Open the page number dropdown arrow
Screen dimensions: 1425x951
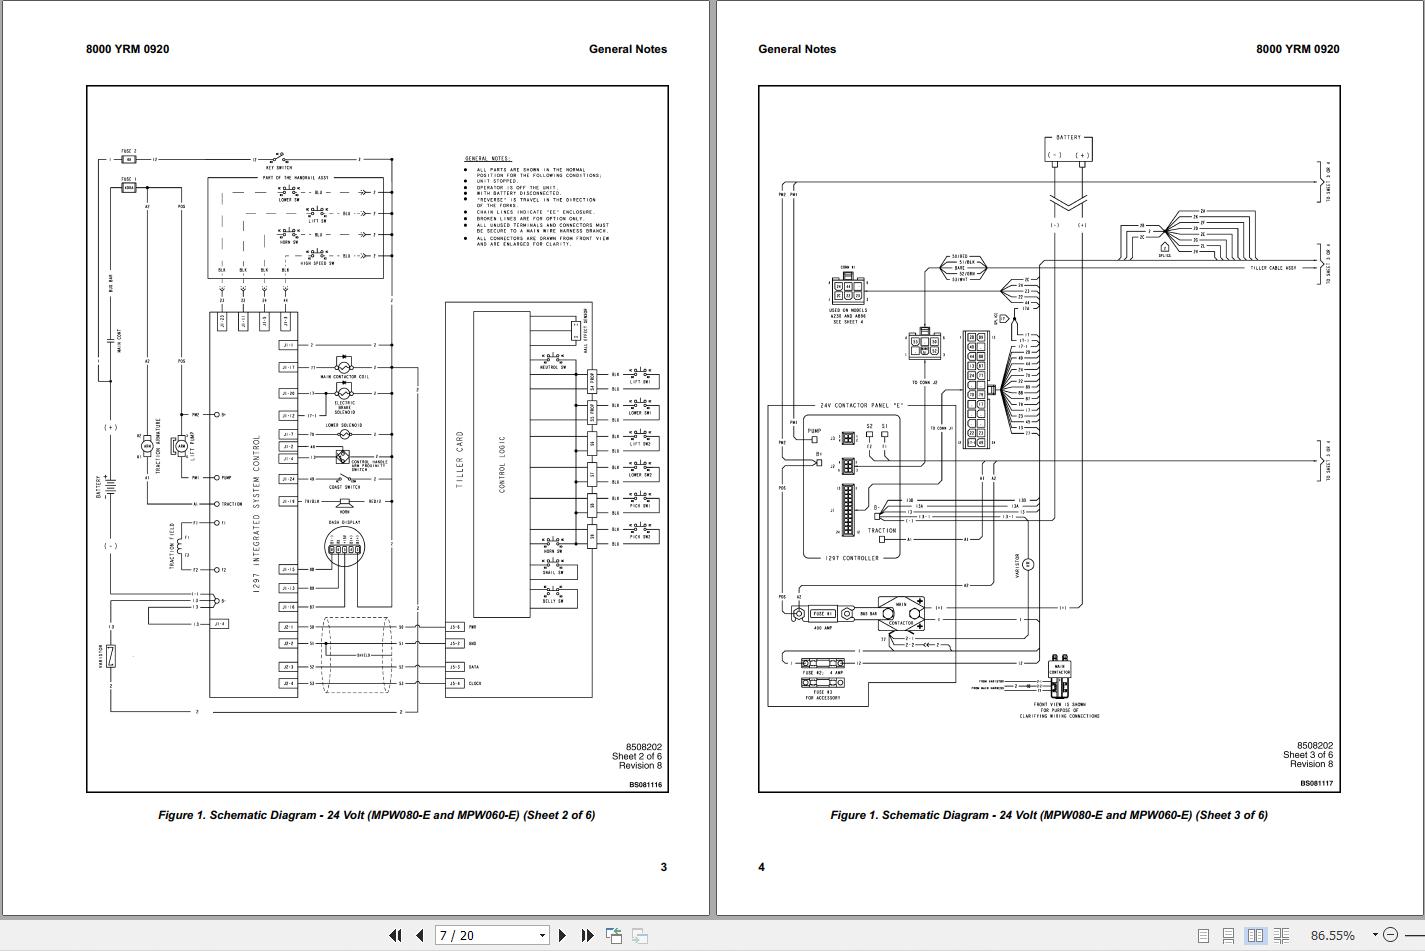pyautogui.click(x=543, y=936)
